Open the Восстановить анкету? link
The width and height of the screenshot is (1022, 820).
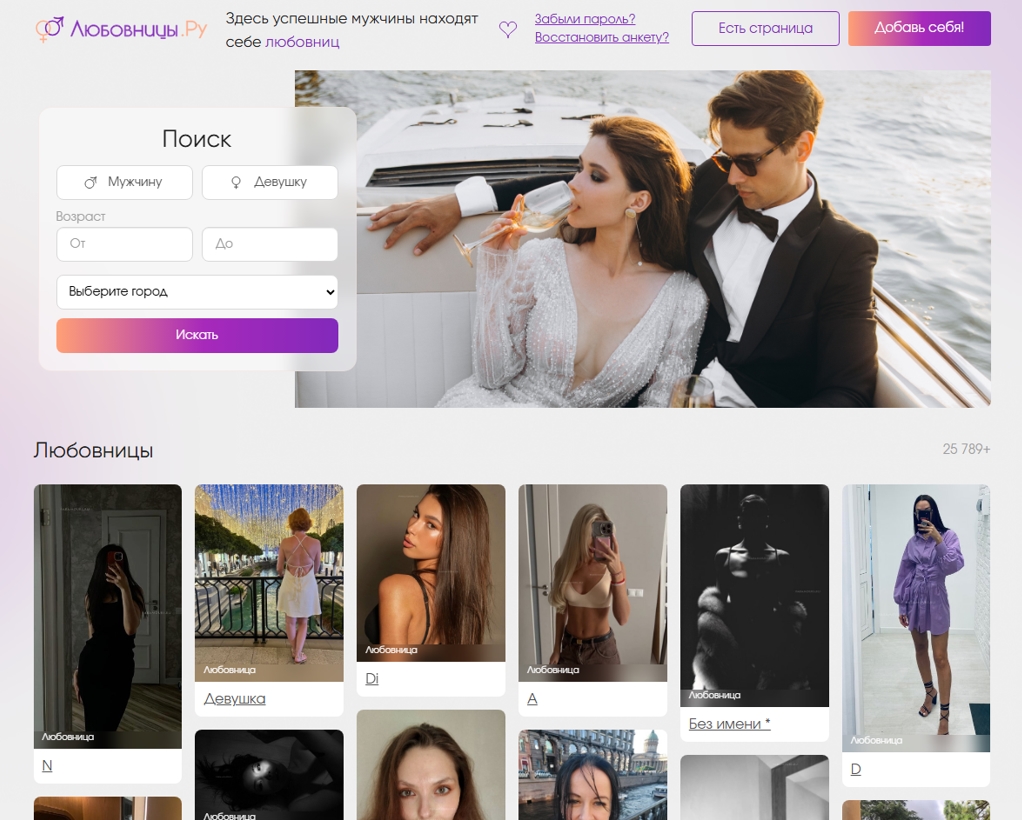tap(602, 37)
